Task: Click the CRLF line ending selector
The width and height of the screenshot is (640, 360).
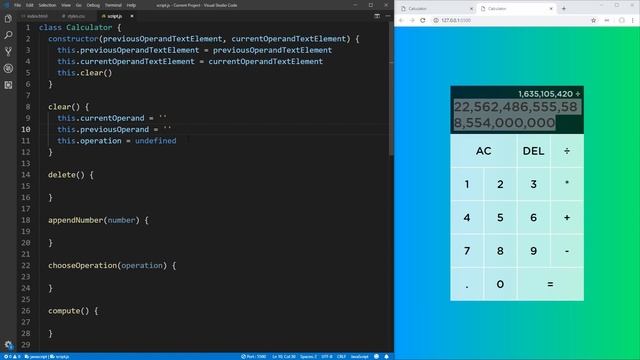Action: click(341, 356)
